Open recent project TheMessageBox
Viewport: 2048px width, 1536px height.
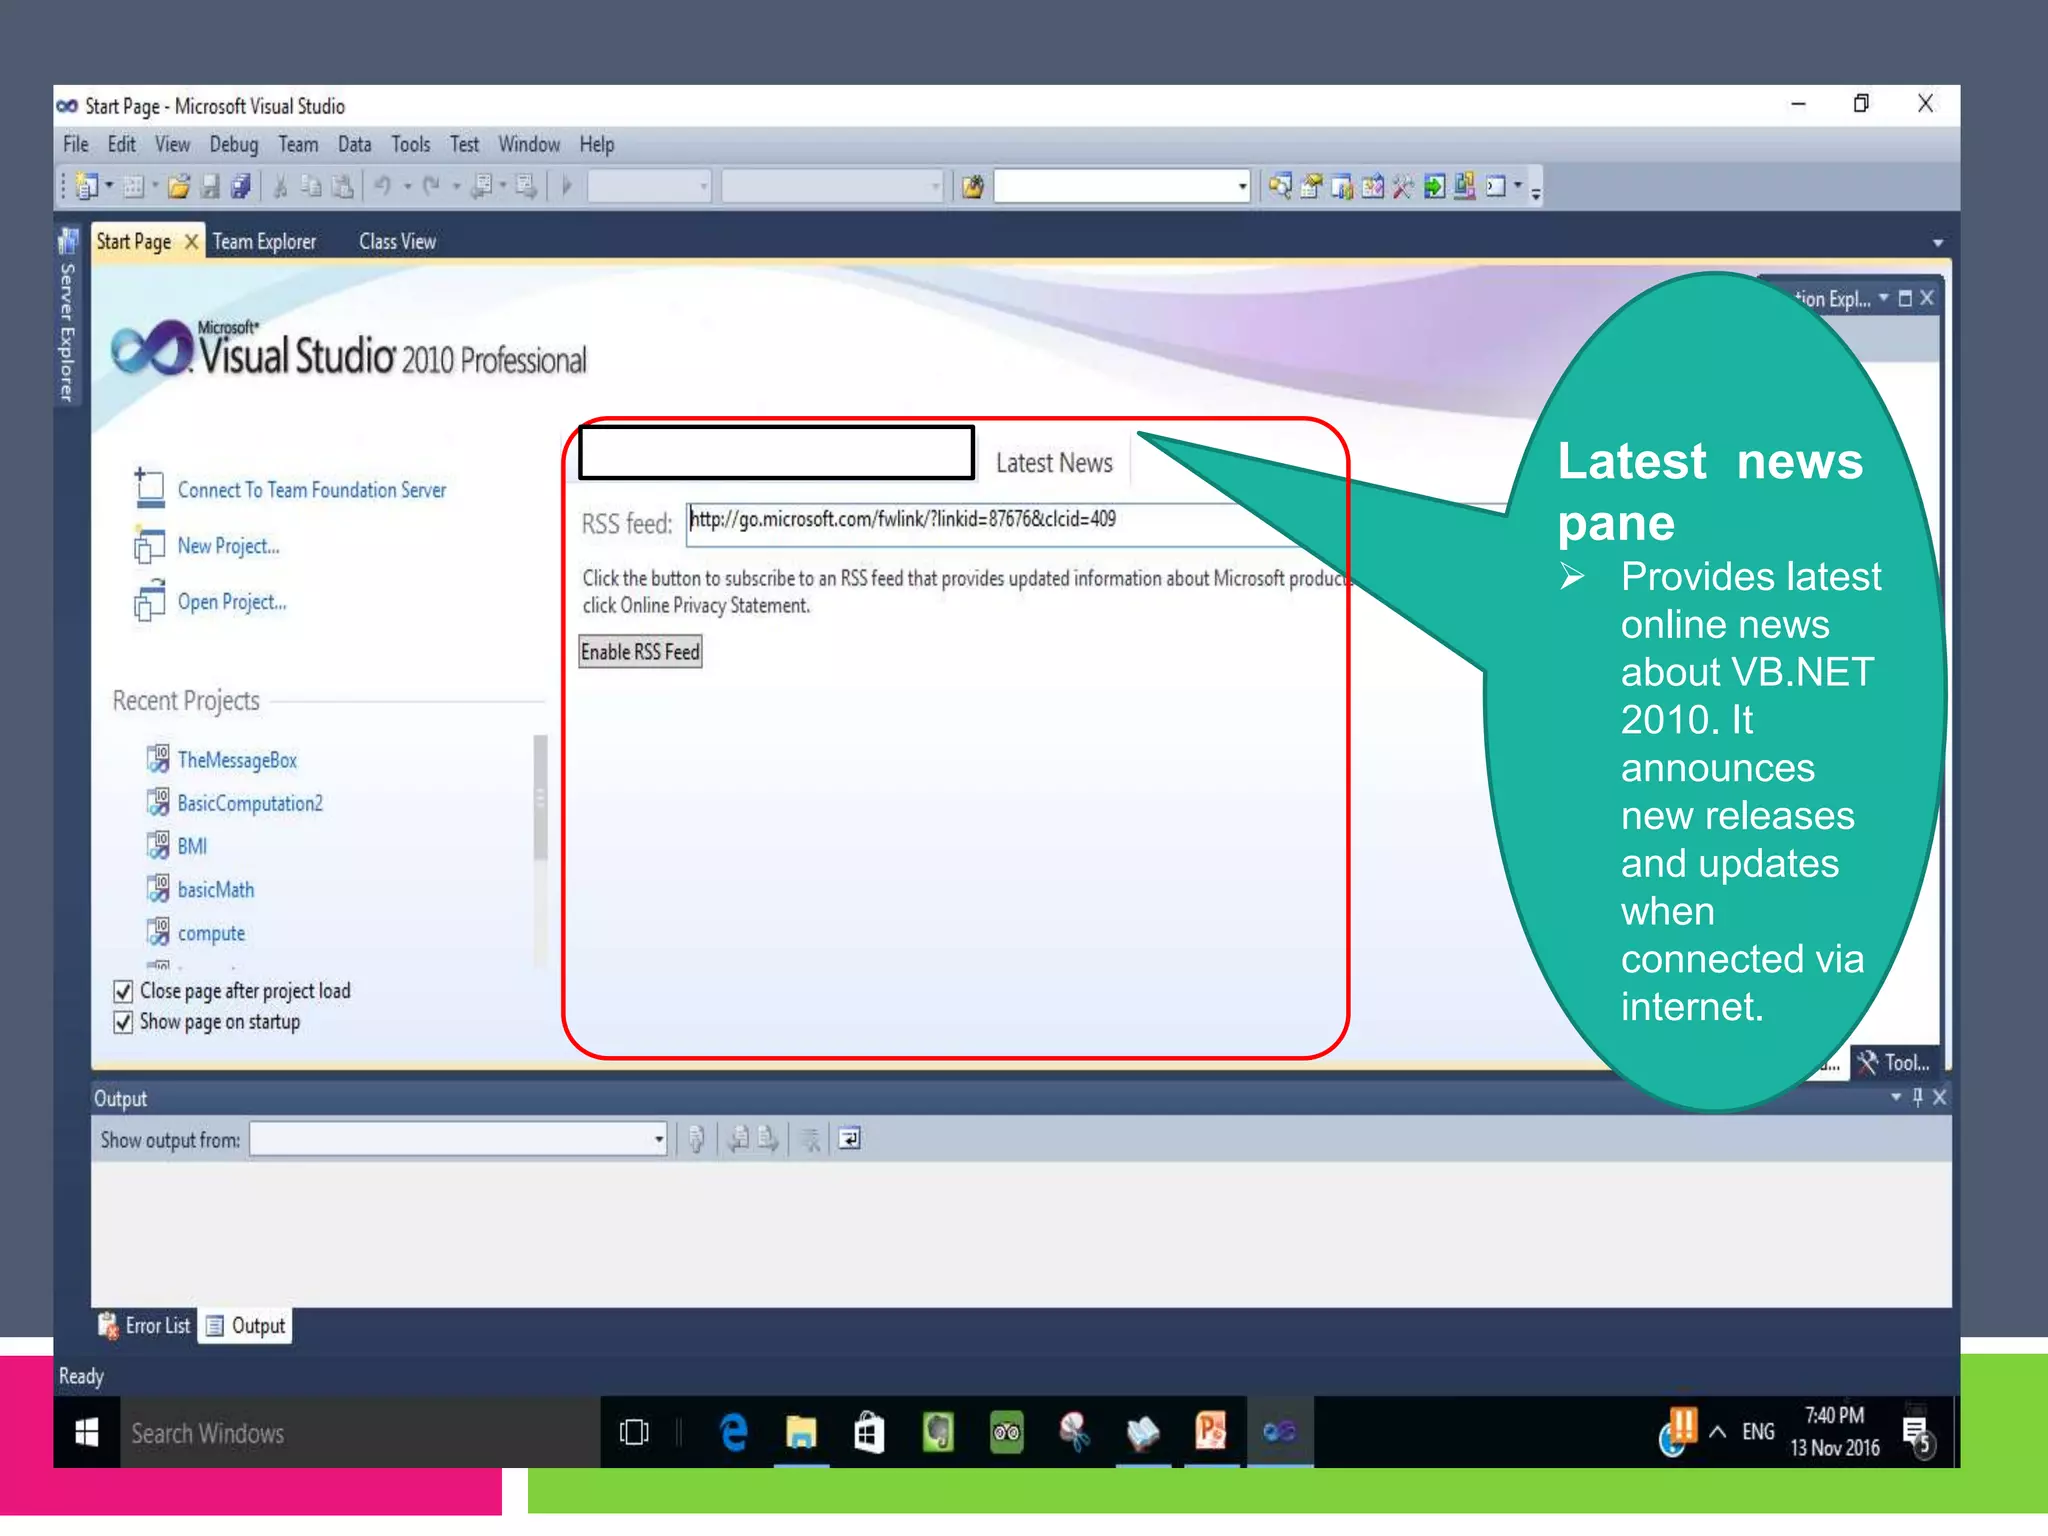pos(237,760)
